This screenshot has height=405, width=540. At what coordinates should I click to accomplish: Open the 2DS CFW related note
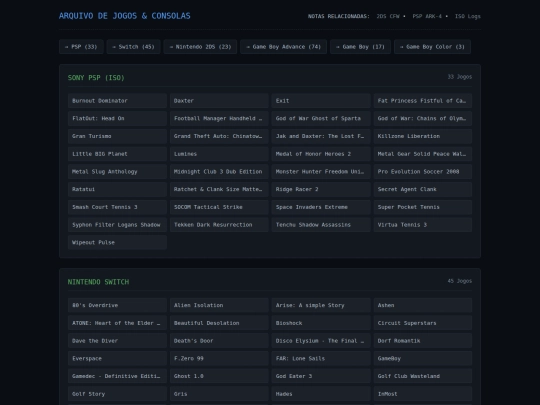coord(388,16)
